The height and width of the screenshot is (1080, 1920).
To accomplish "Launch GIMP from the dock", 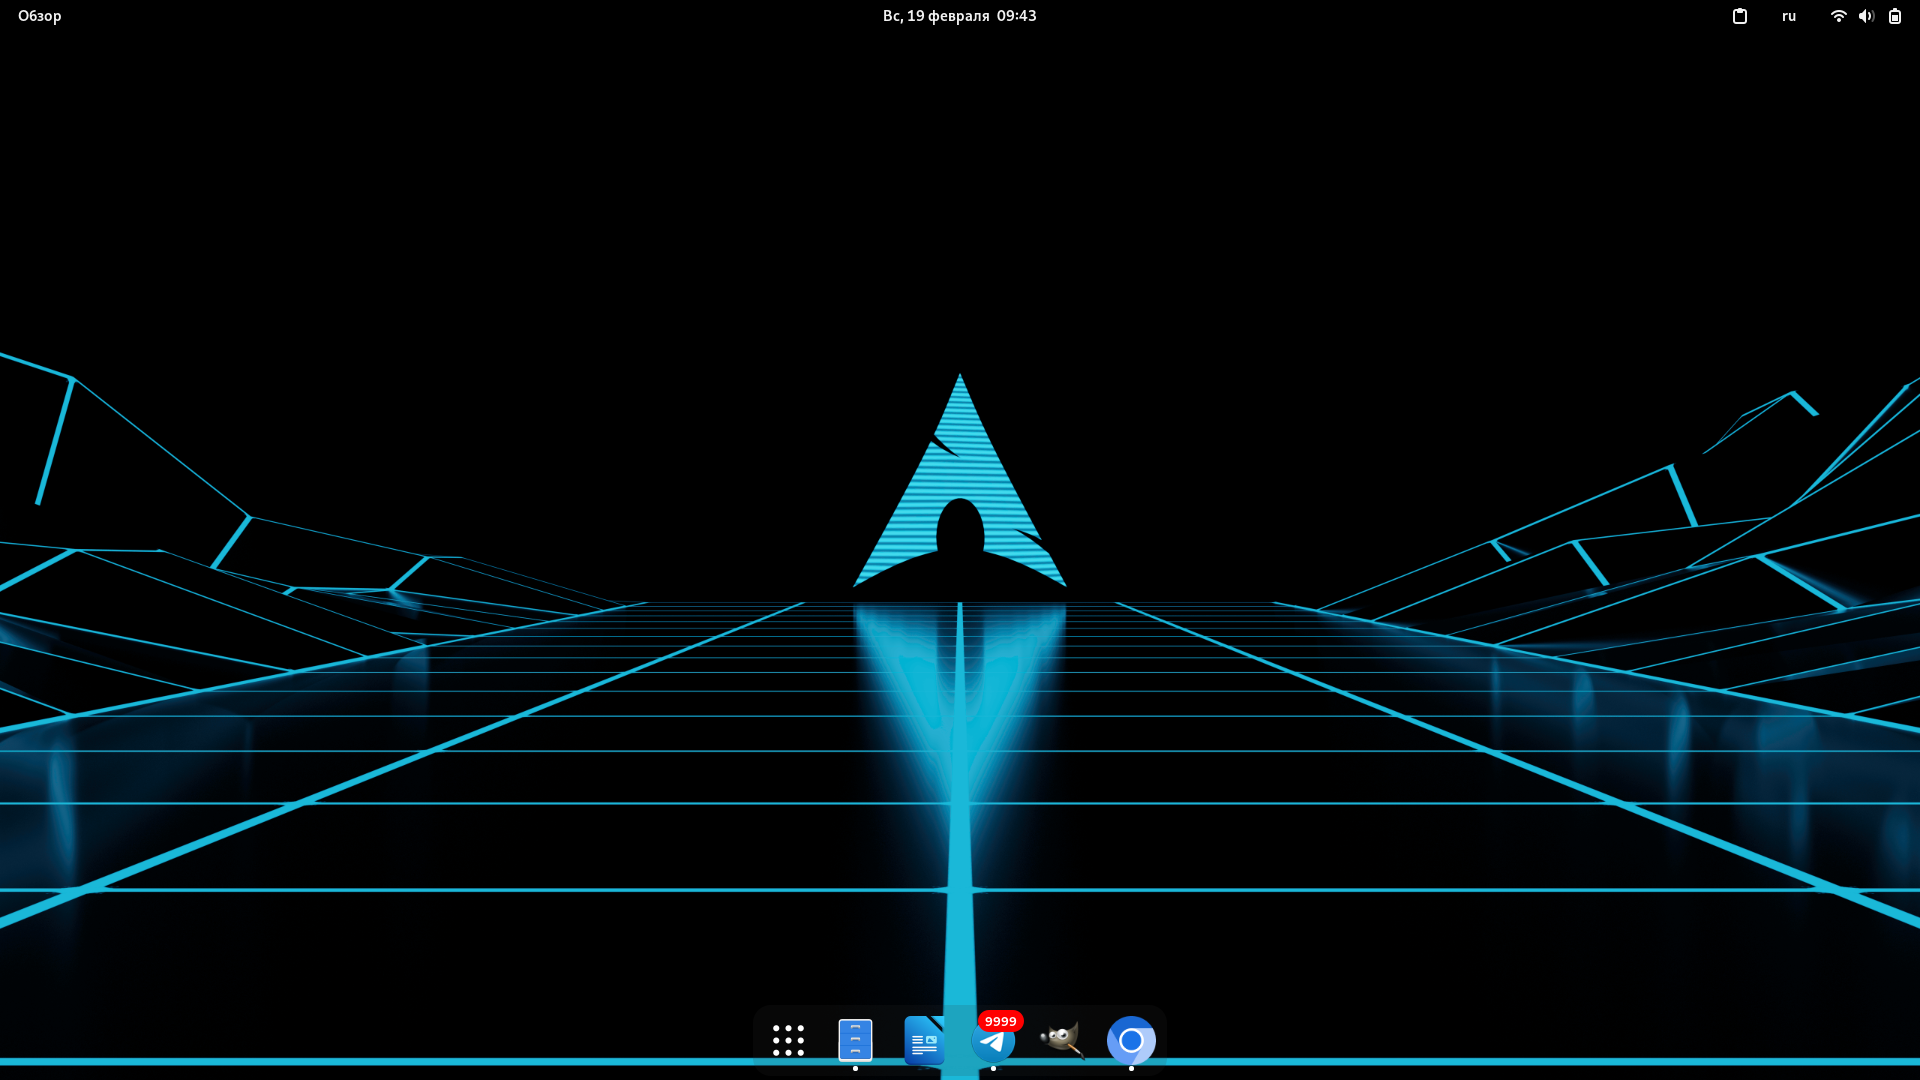I will tap(1061, 1040).
